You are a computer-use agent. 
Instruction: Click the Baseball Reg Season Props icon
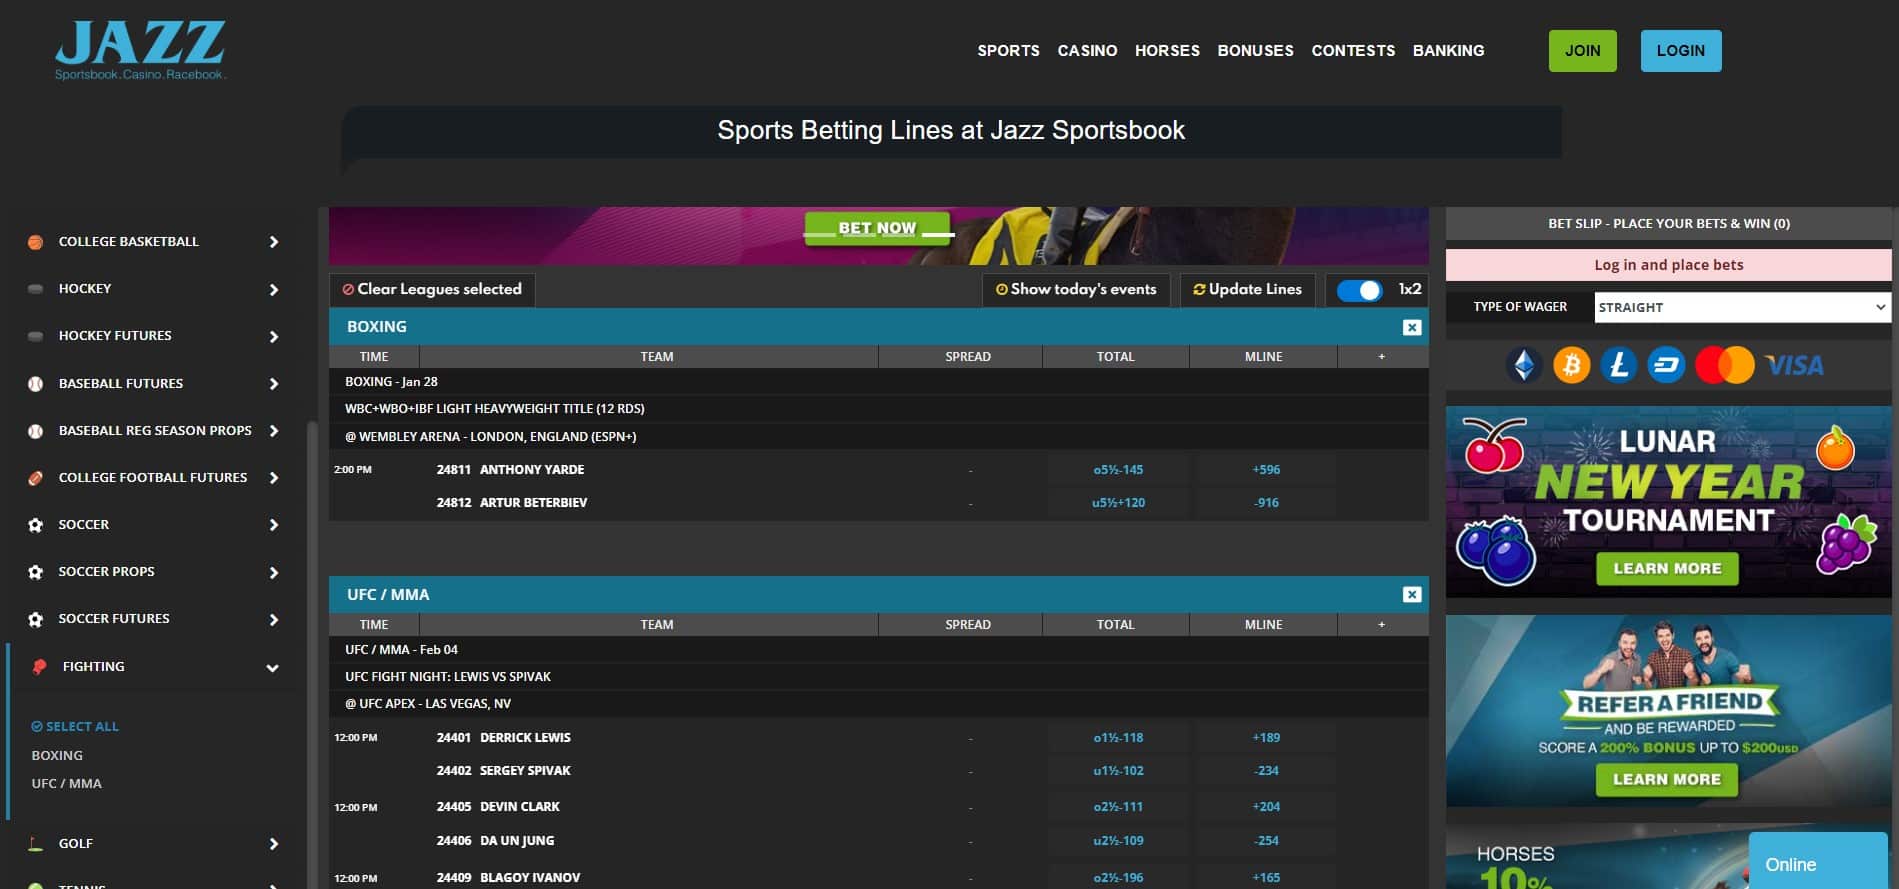coord(36,431)
